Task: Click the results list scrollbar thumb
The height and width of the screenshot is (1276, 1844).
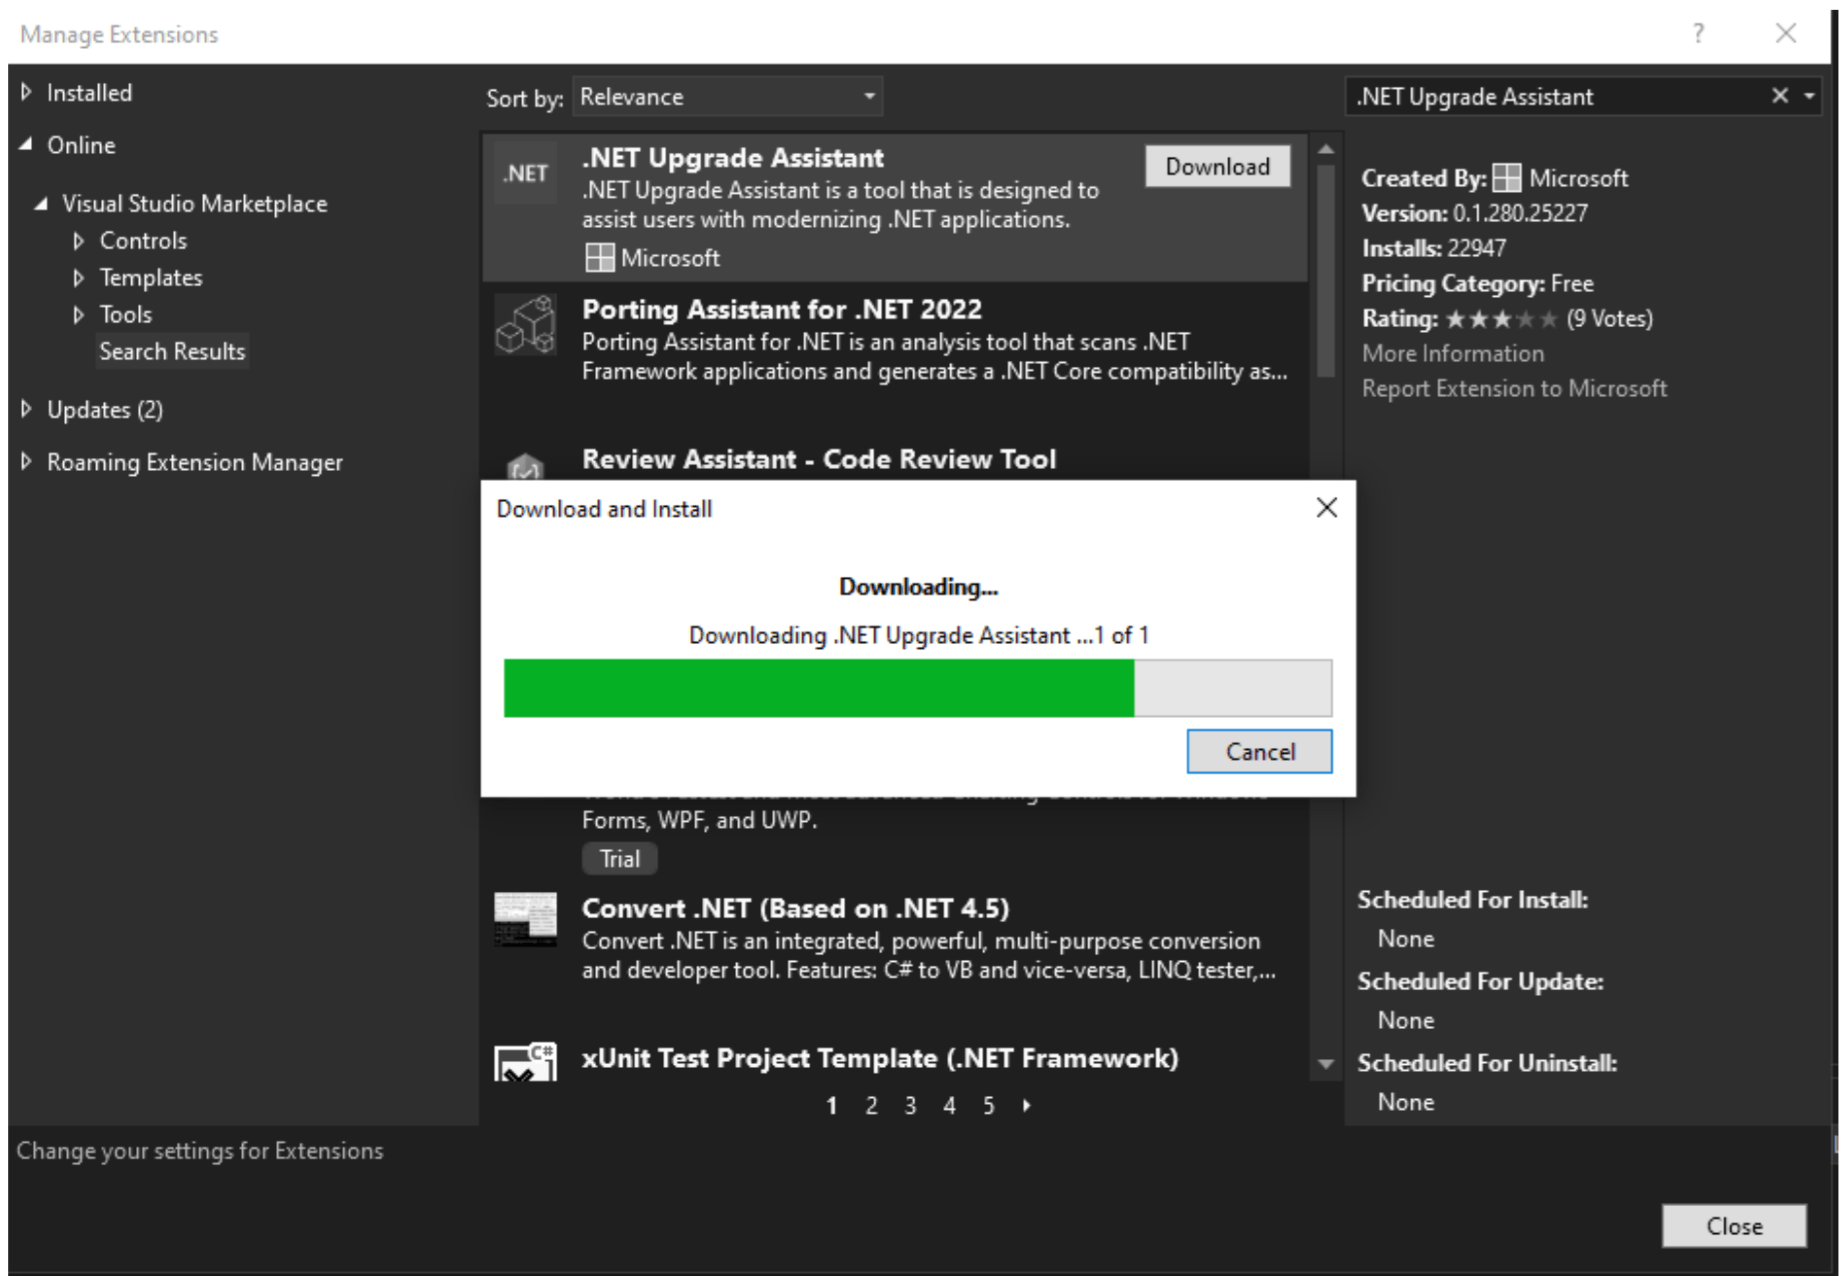Action: pyautogui.click(x=1326, y=270)
